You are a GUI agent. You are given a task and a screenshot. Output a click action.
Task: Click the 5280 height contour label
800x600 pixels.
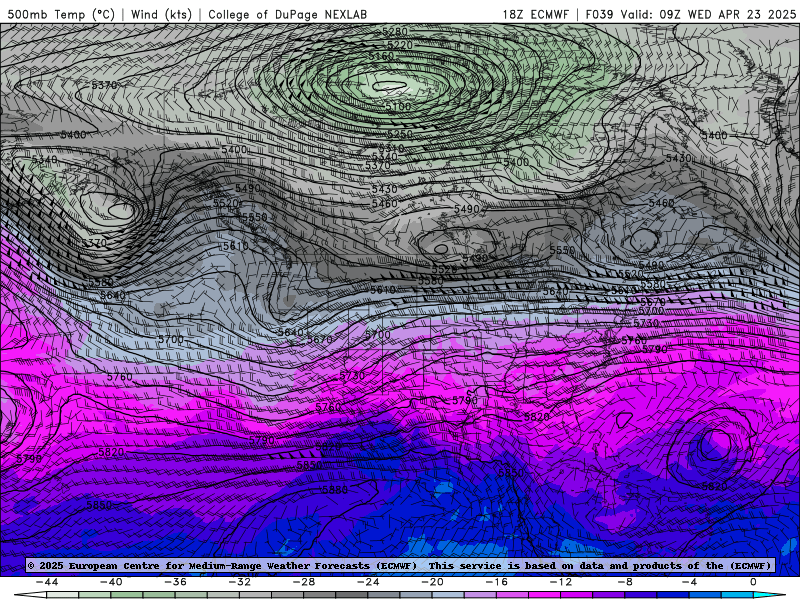[395, 32]
